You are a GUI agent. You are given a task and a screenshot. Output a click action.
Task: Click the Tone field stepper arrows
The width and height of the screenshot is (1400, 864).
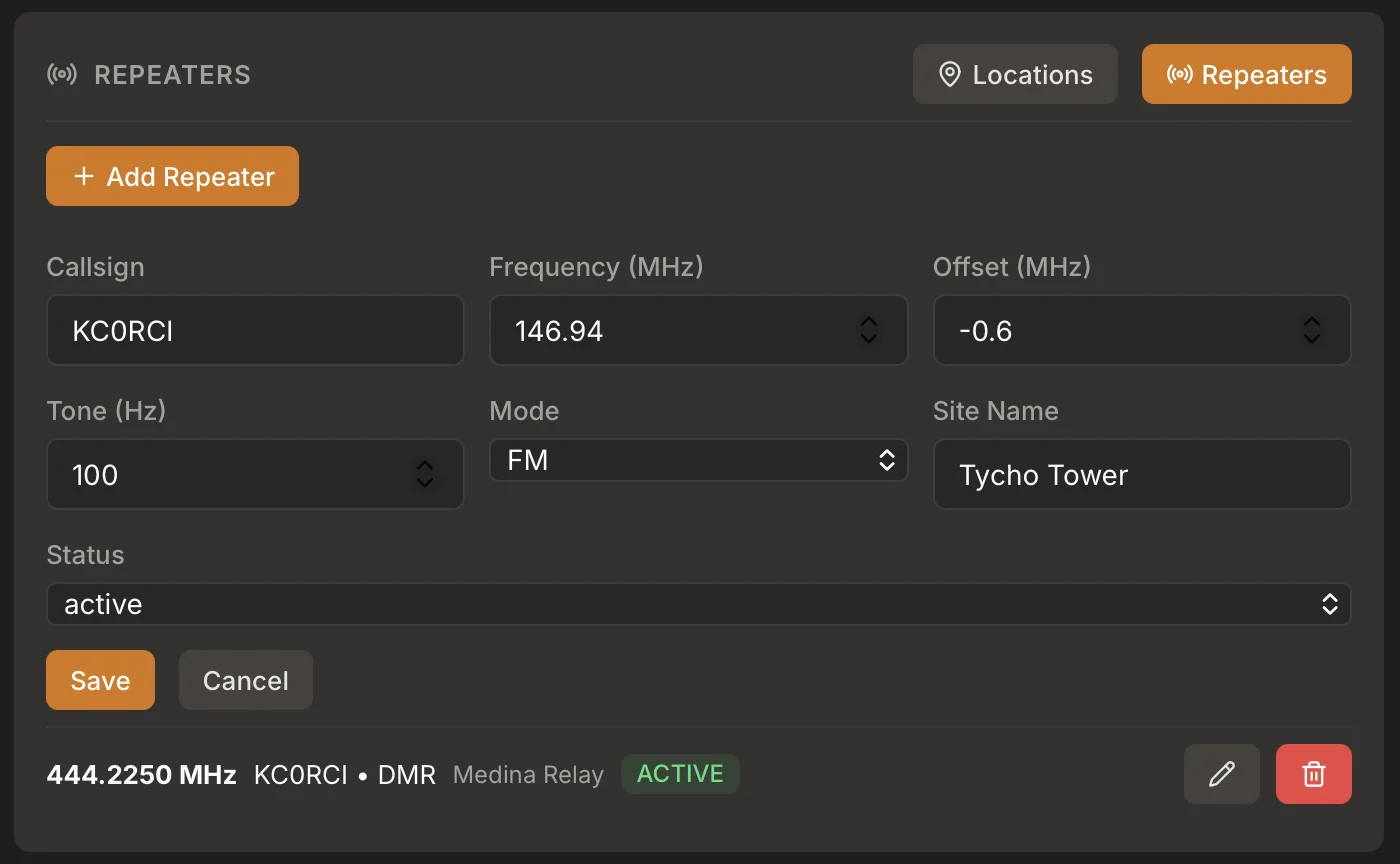[425, 474]
